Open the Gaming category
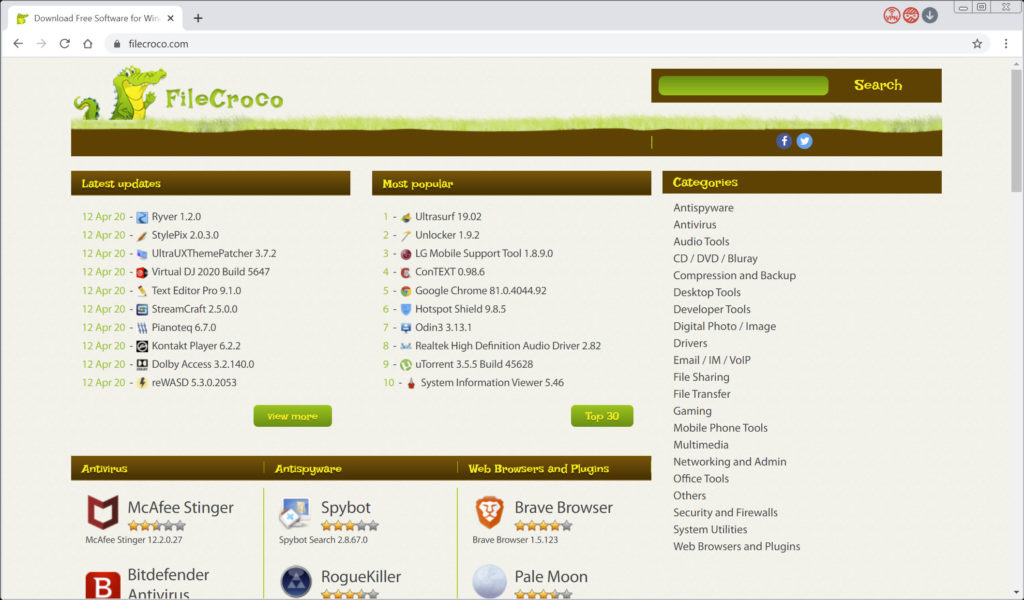The height and width of the screenshot is (600, 1024). pyautogui.click(x=692, y=411)
